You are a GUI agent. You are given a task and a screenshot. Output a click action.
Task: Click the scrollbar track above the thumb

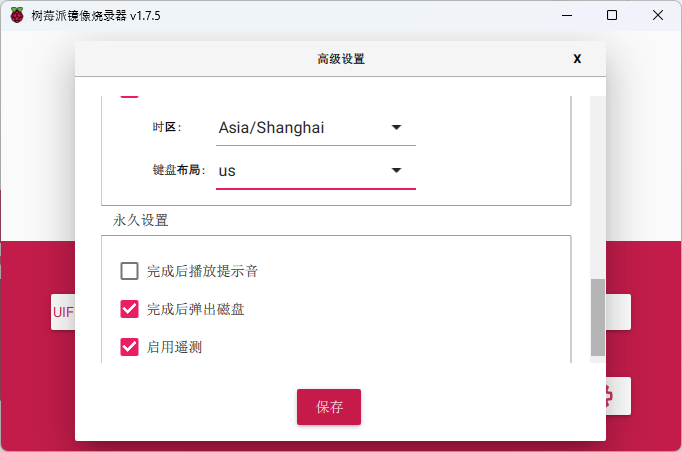pos(598,187)
